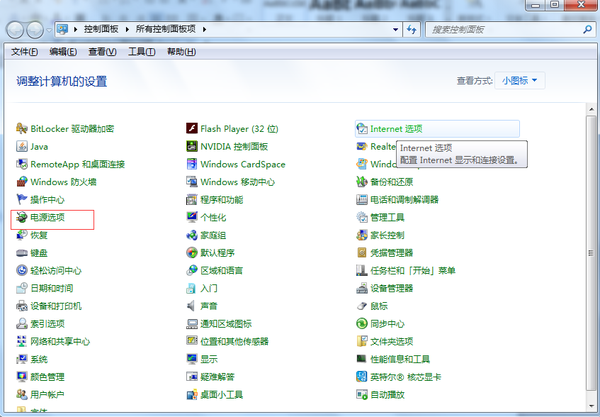Viewport: 600px width, 417px height.
Task: Open the 管理工具 link
Action: [x=387, y=217]
